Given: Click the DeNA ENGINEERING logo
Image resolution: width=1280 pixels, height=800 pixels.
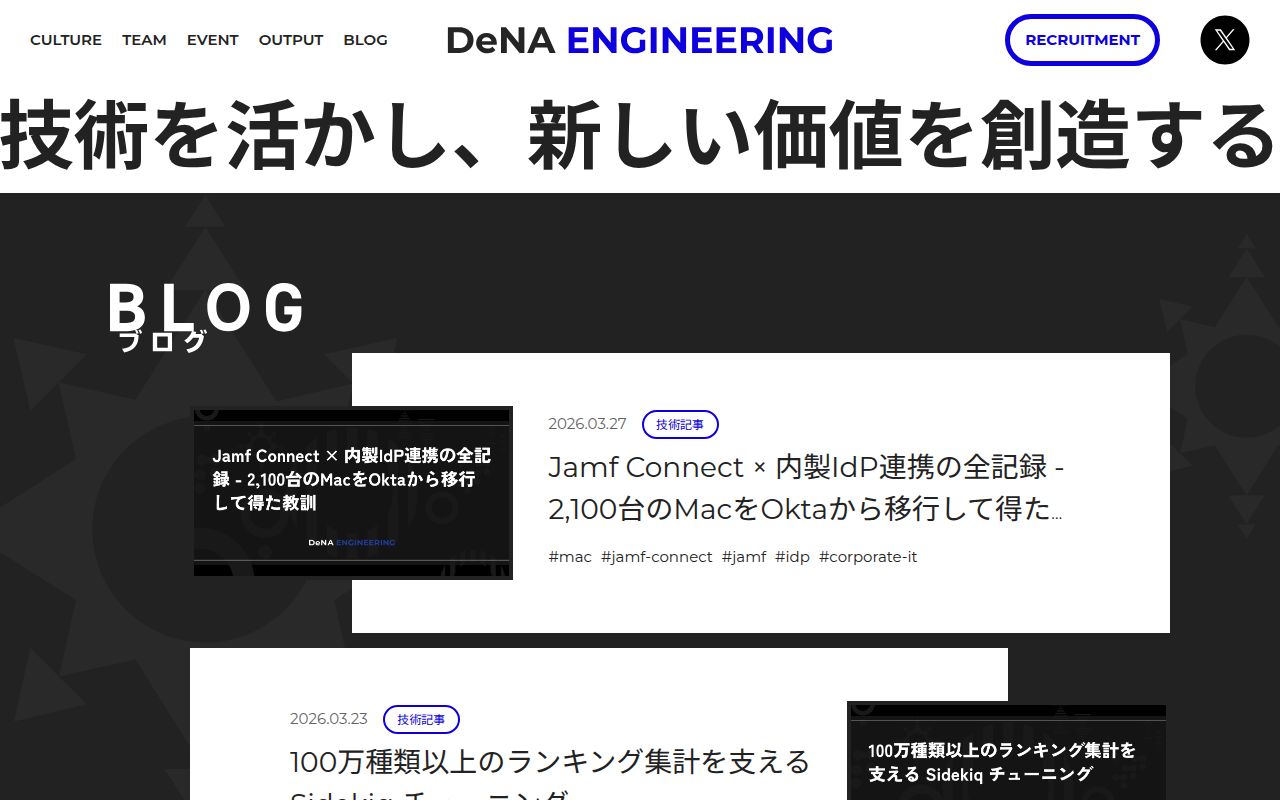Looking at the screenshot, I should (640, 40).
